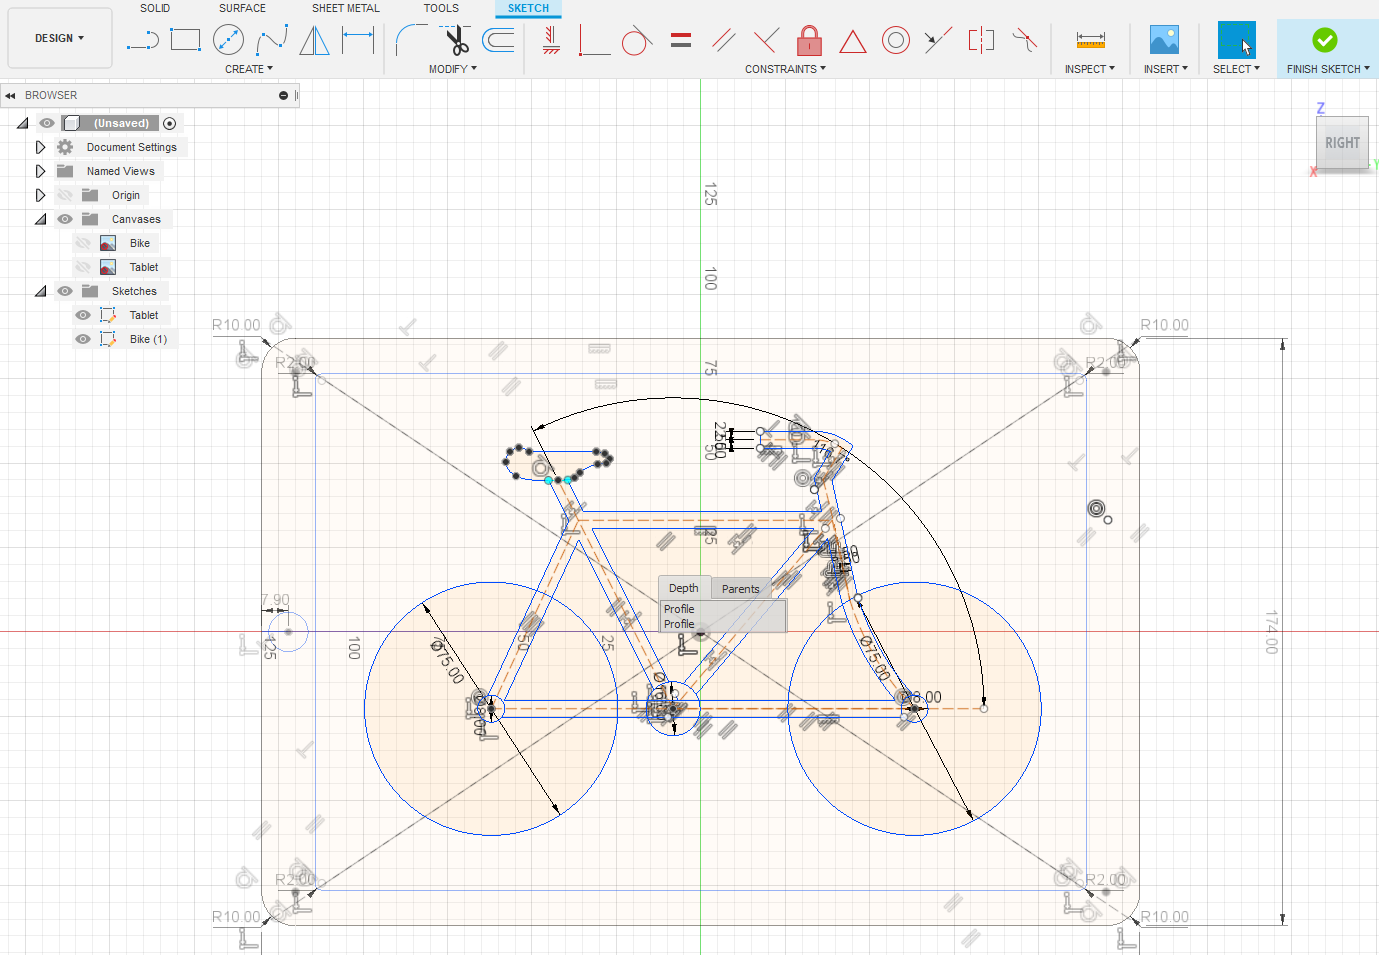Click Finish Sketch green checkmark
1379x955 pixels.
point(1325,40)
